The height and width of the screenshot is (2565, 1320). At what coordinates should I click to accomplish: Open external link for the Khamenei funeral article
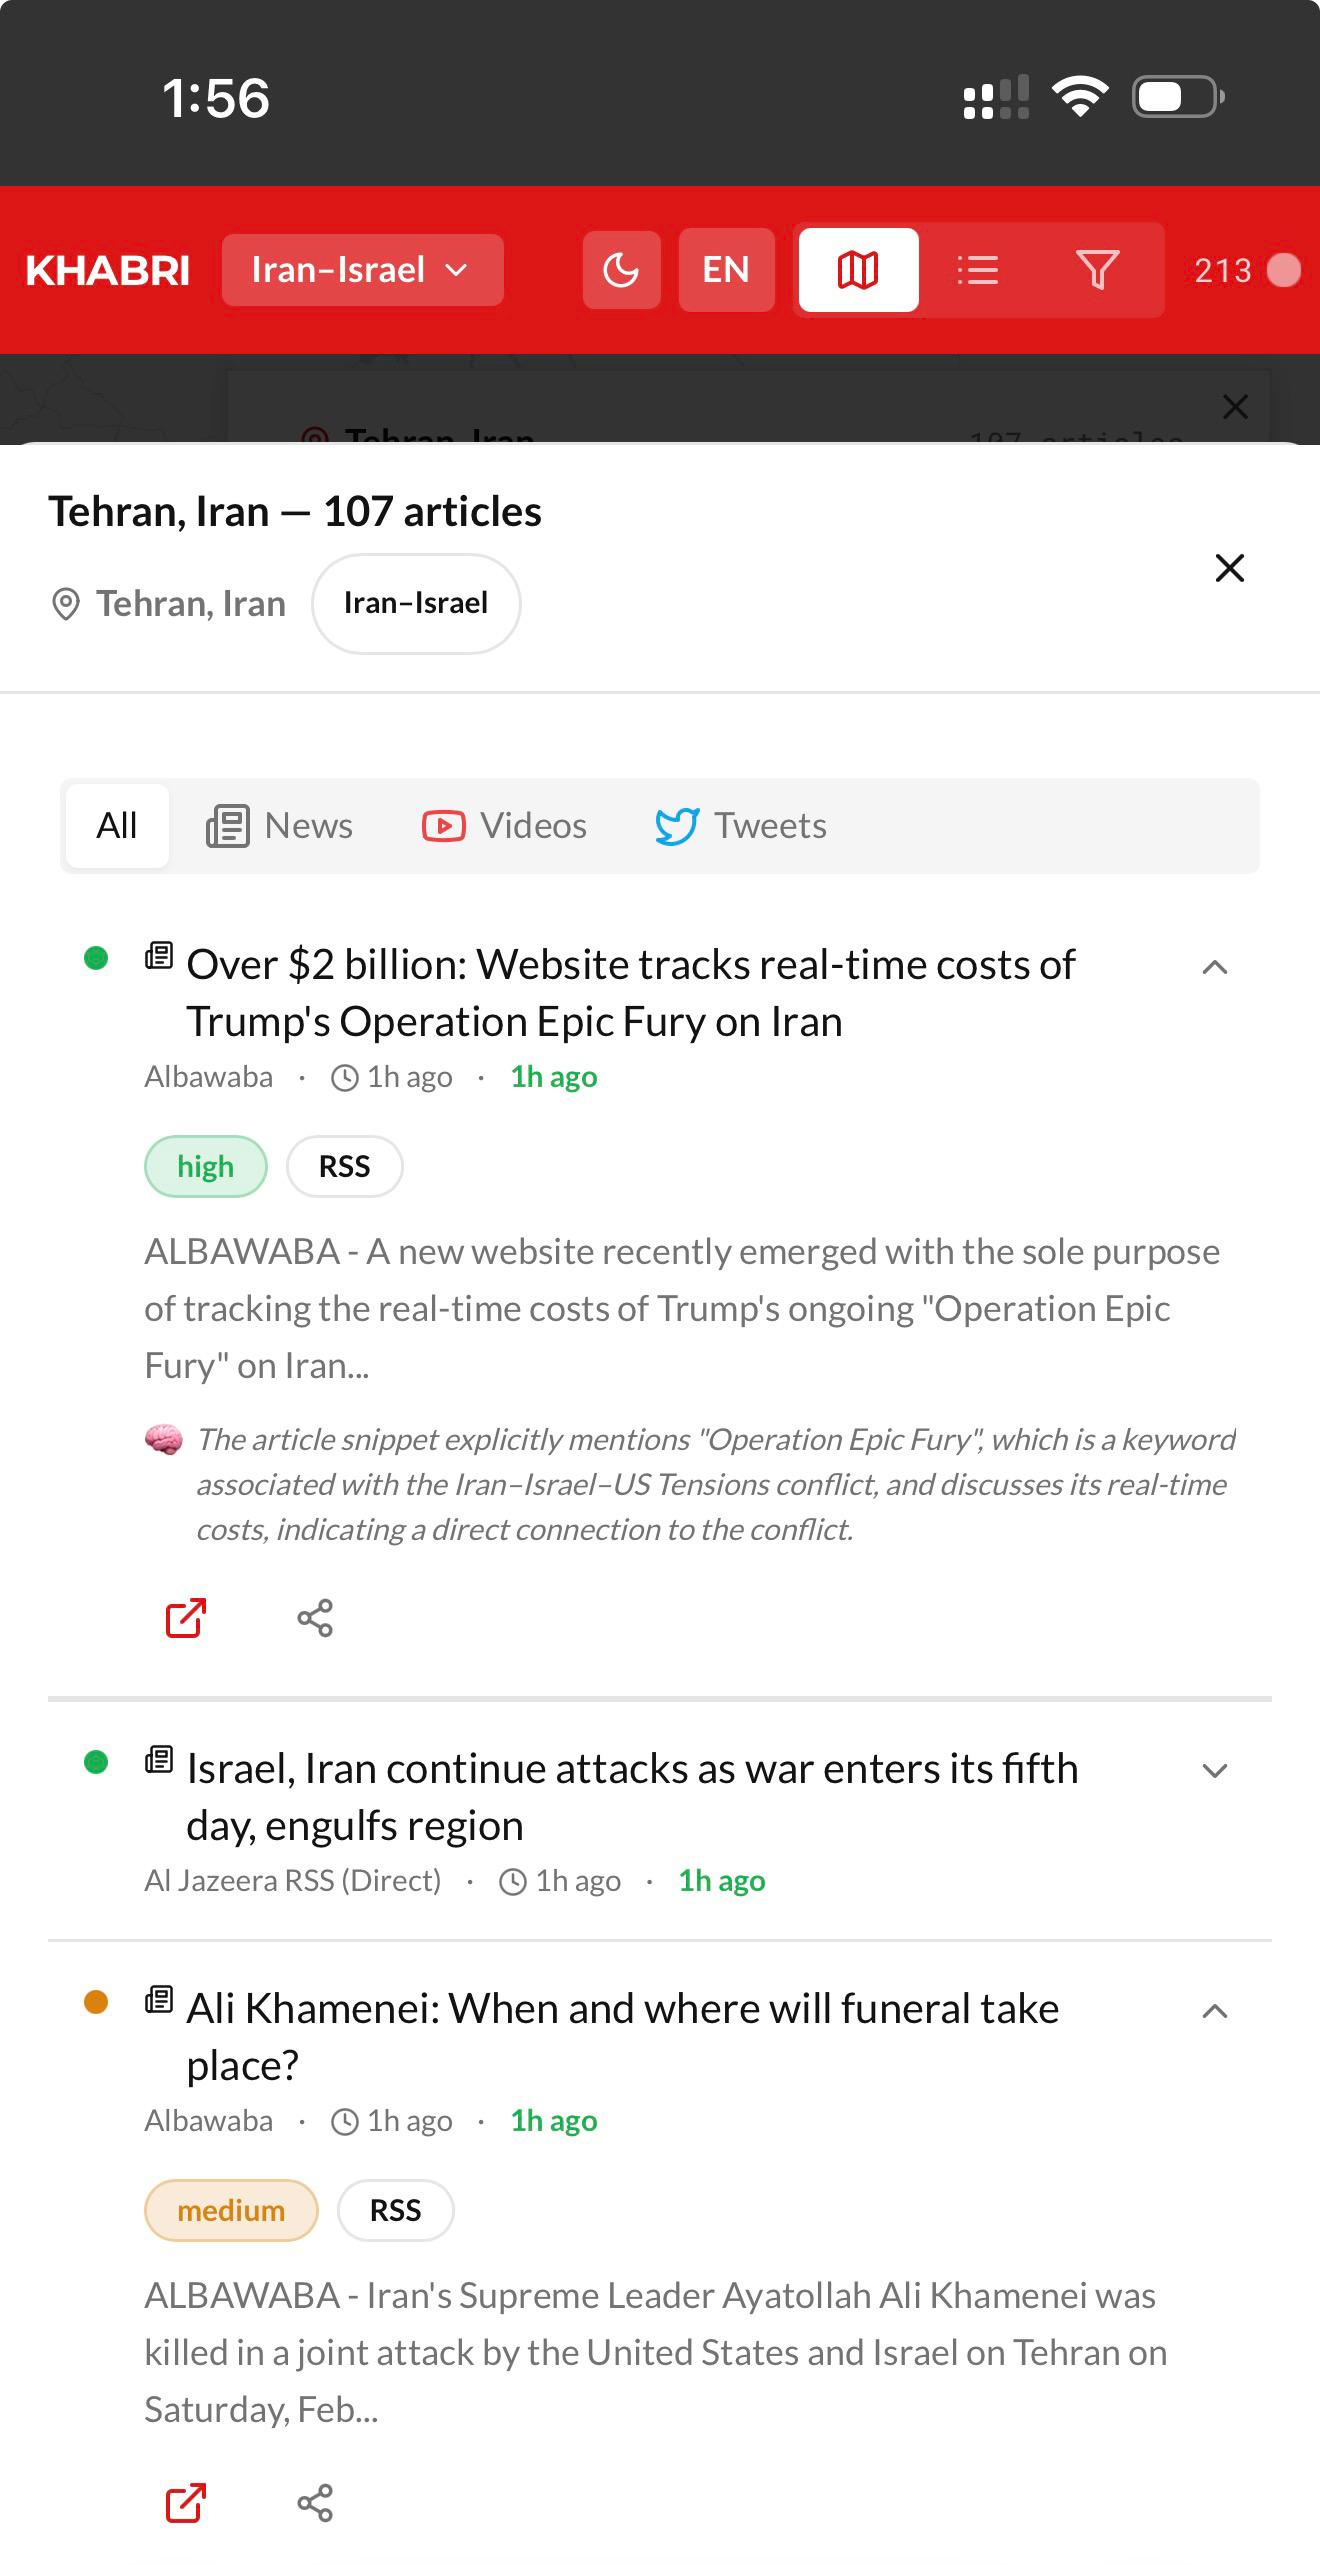(184, 2503)
